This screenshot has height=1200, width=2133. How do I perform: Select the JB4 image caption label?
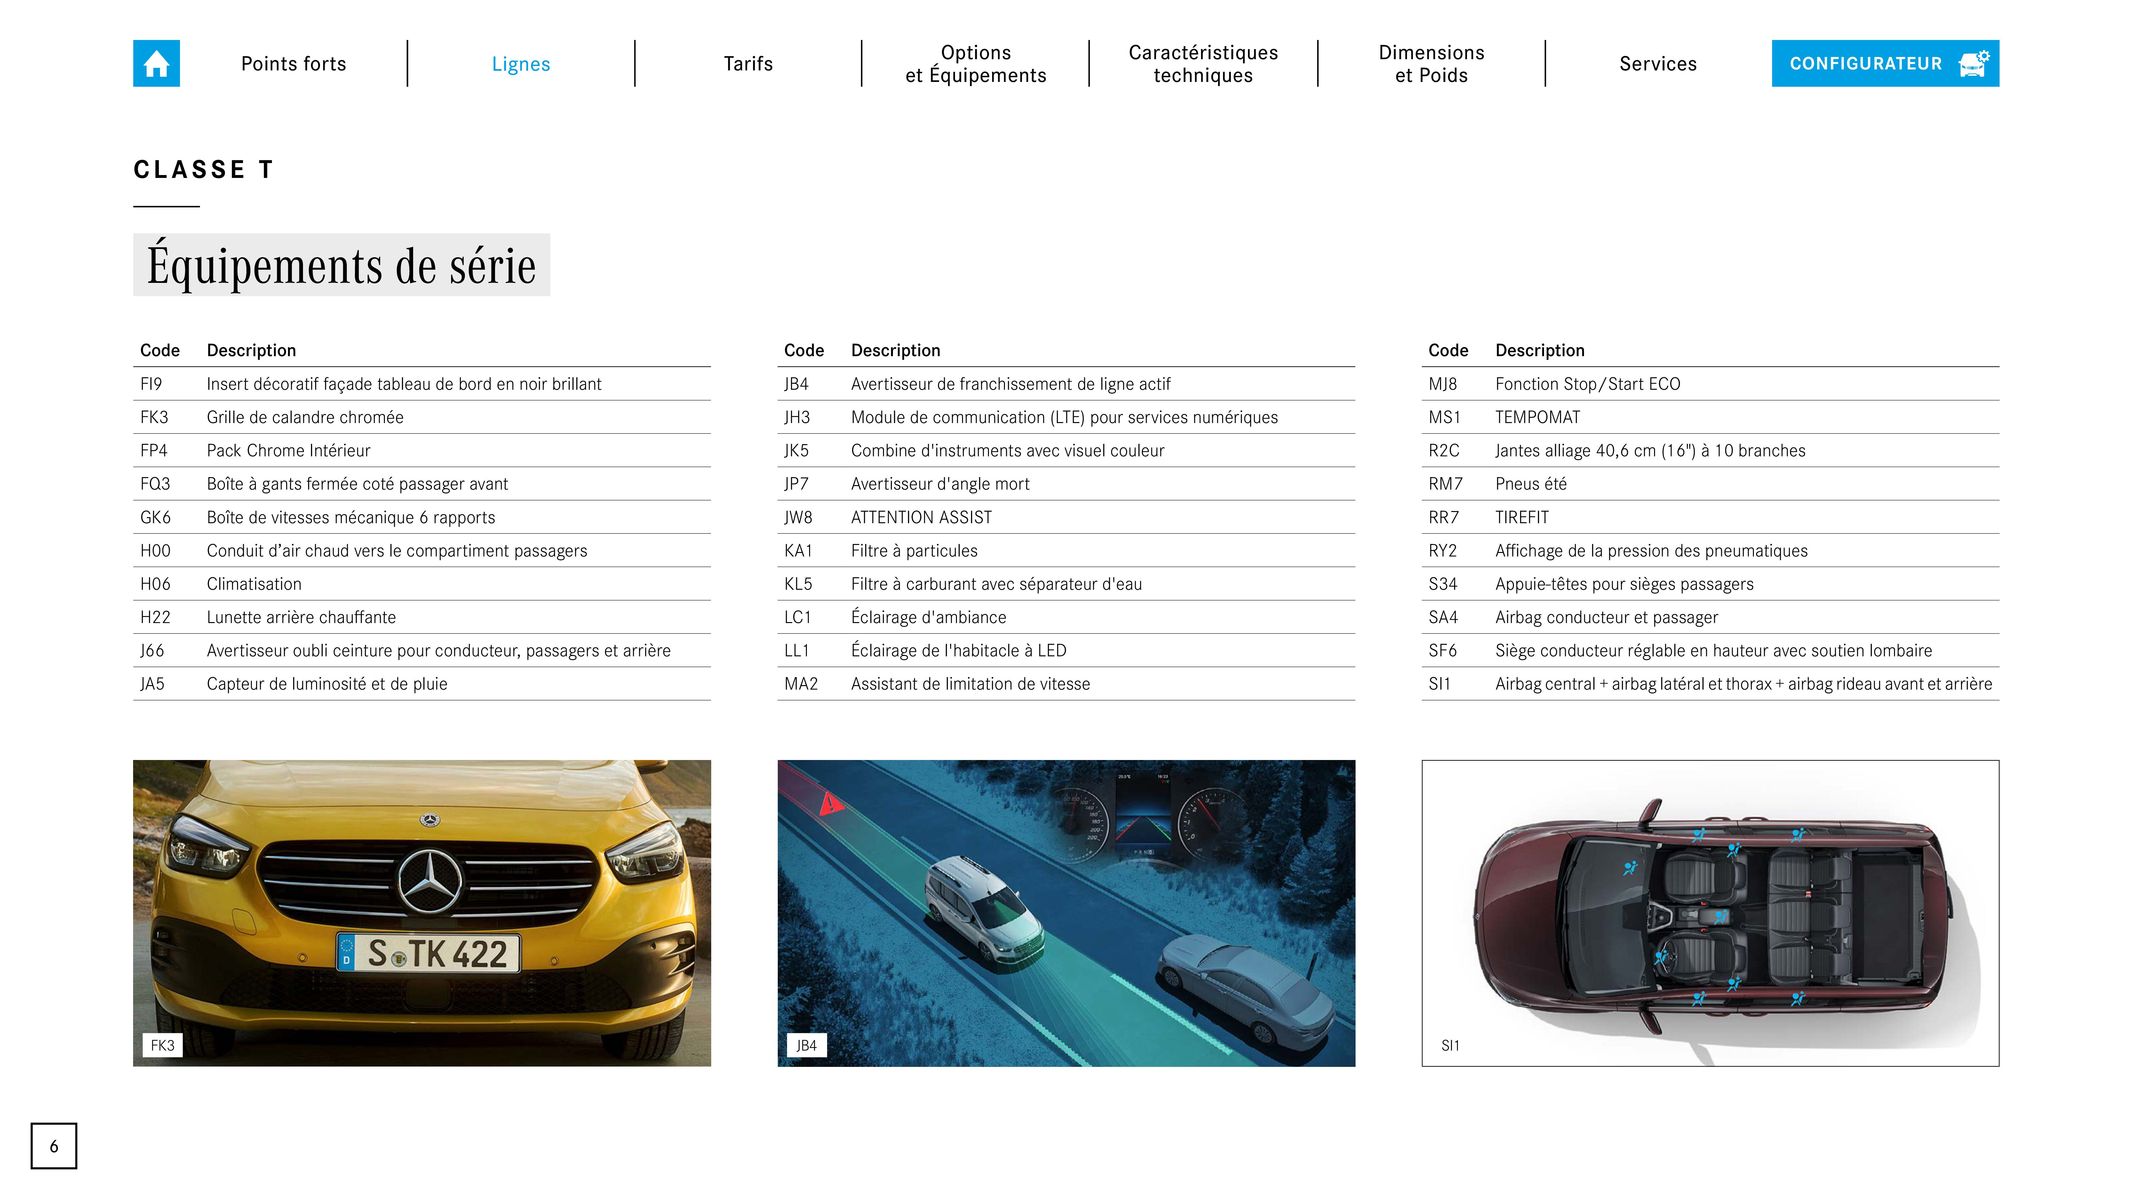(806, 1045)
